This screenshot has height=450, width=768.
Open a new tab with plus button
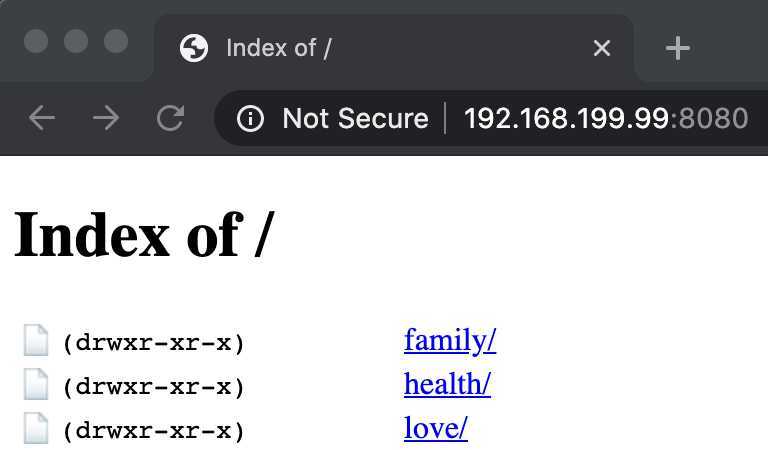point(678,48)
